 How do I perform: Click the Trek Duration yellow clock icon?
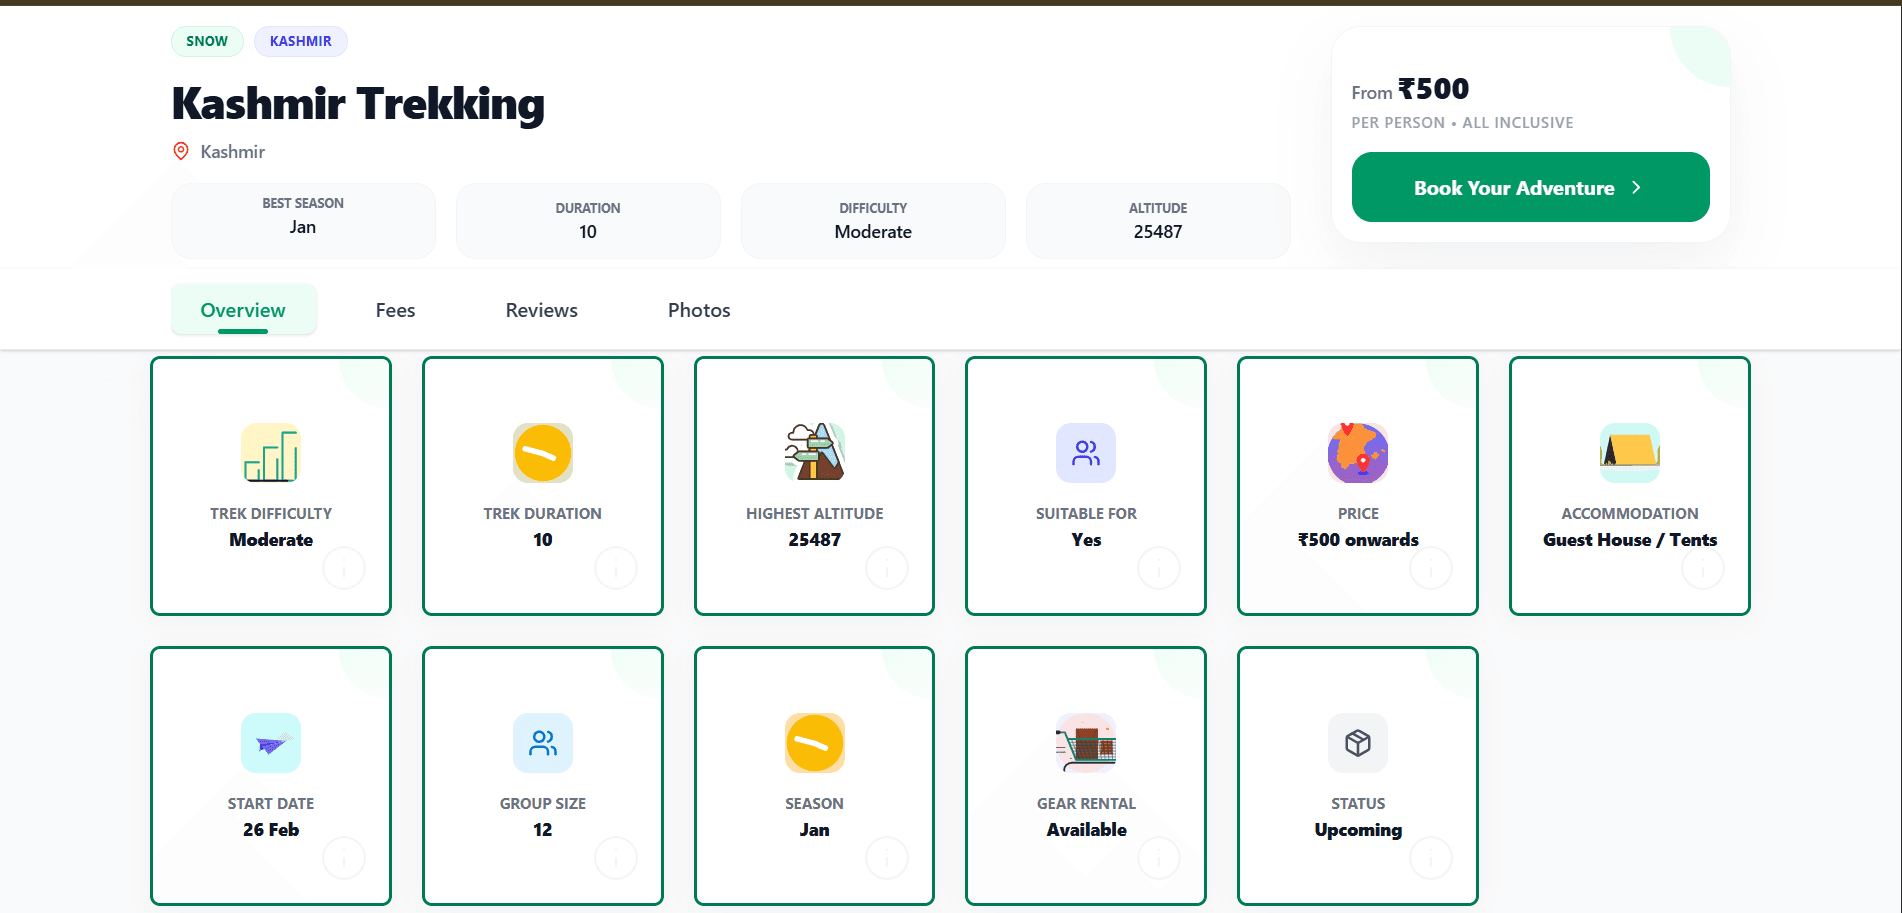coord(543,453)
